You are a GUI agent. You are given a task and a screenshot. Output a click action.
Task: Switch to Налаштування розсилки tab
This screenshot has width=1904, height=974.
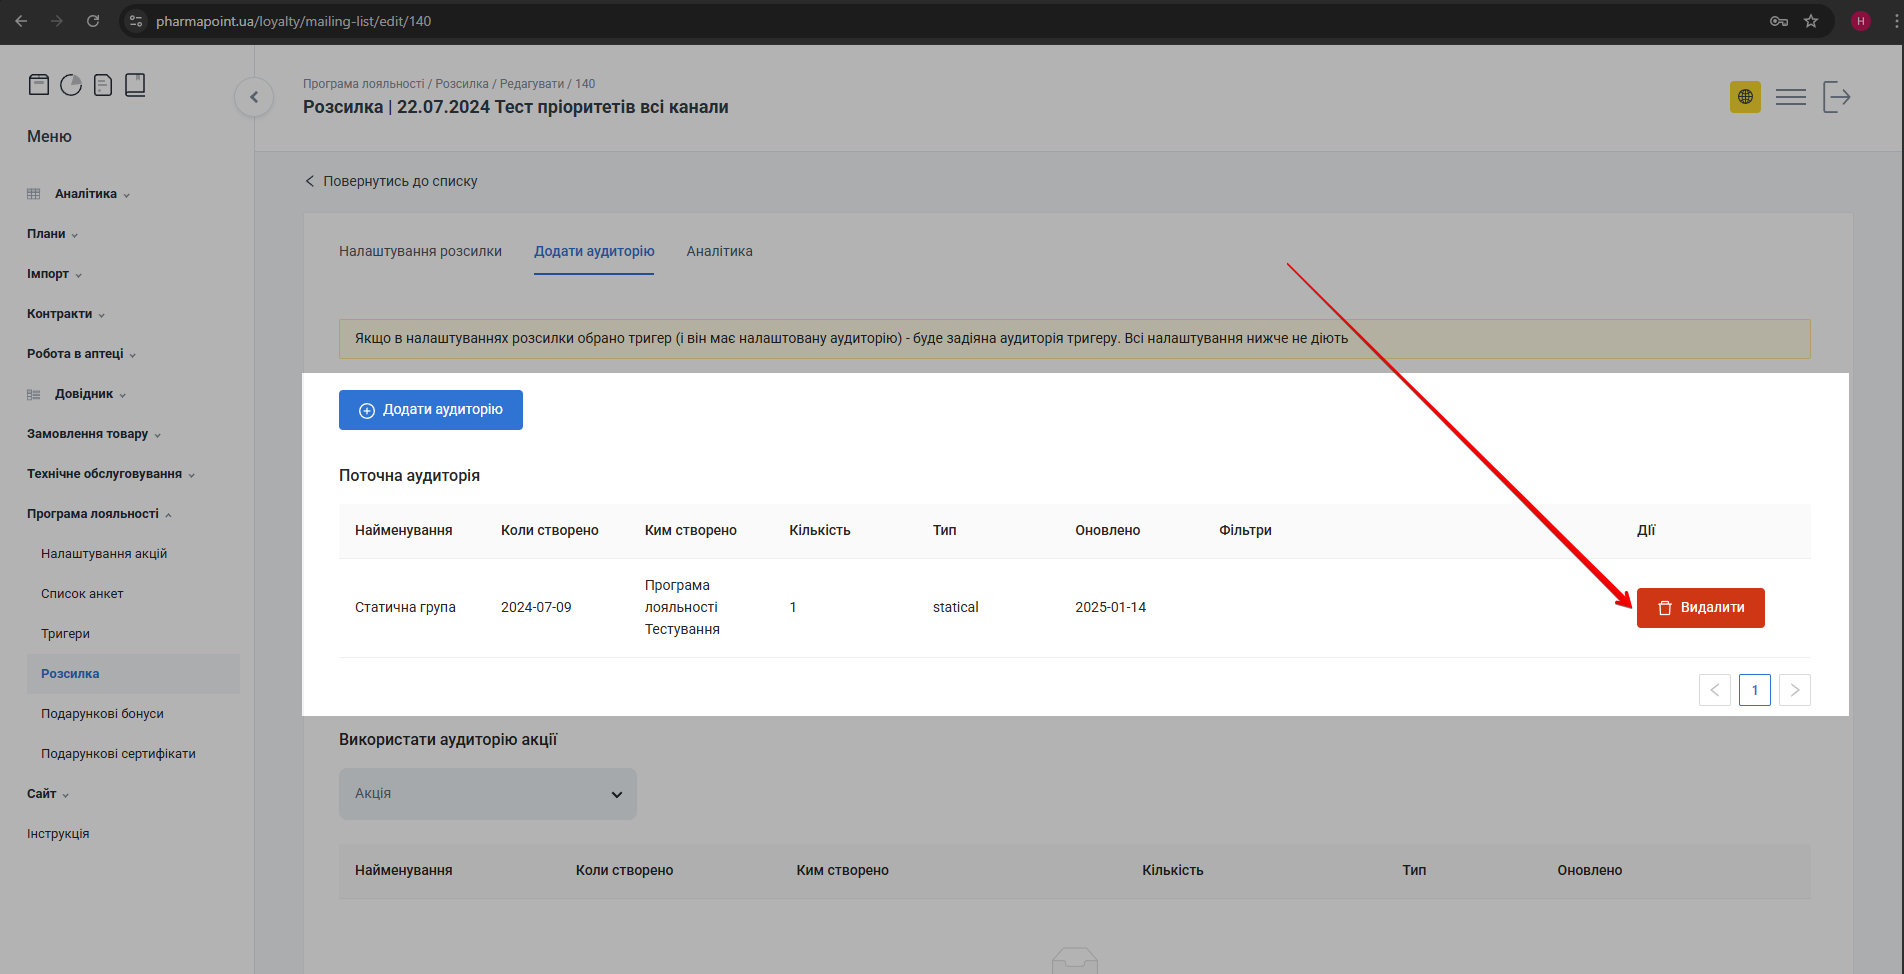(x=420, y=251)
